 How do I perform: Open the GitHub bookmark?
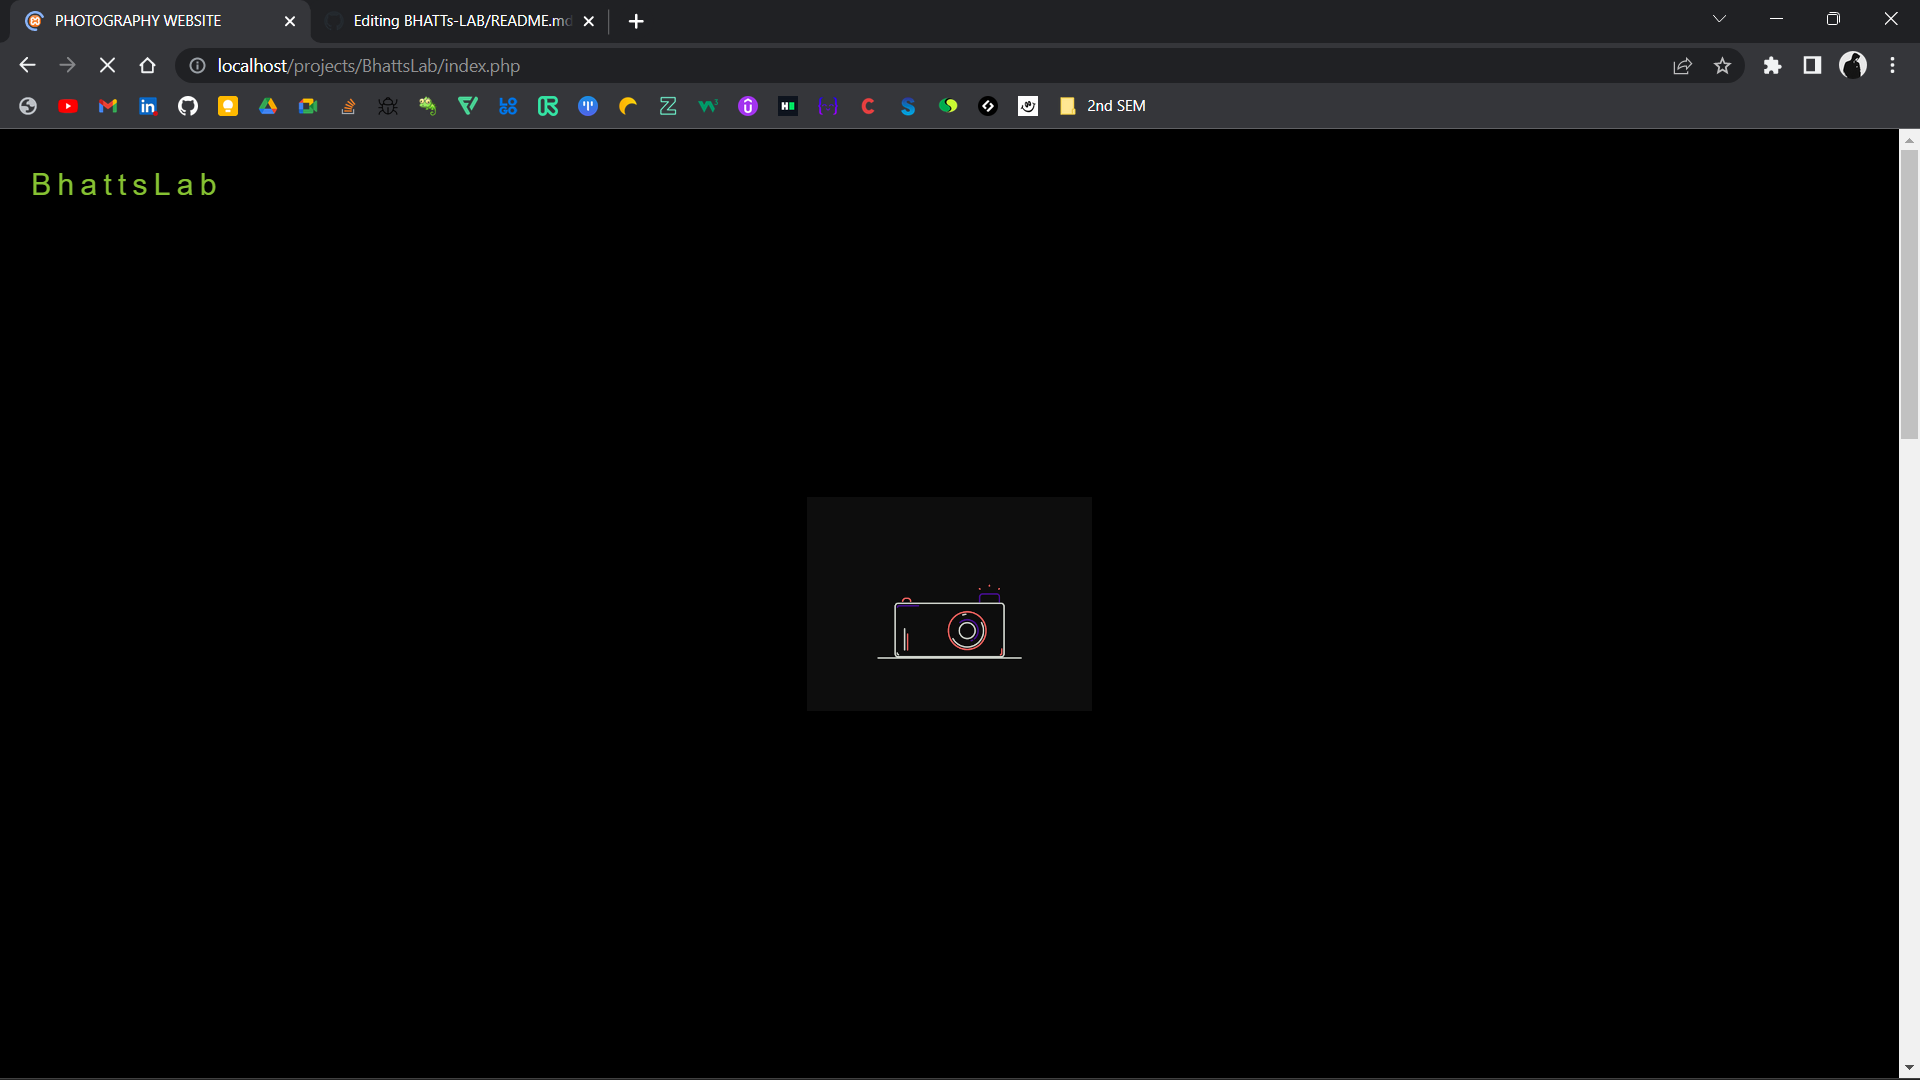pos(188,106)
